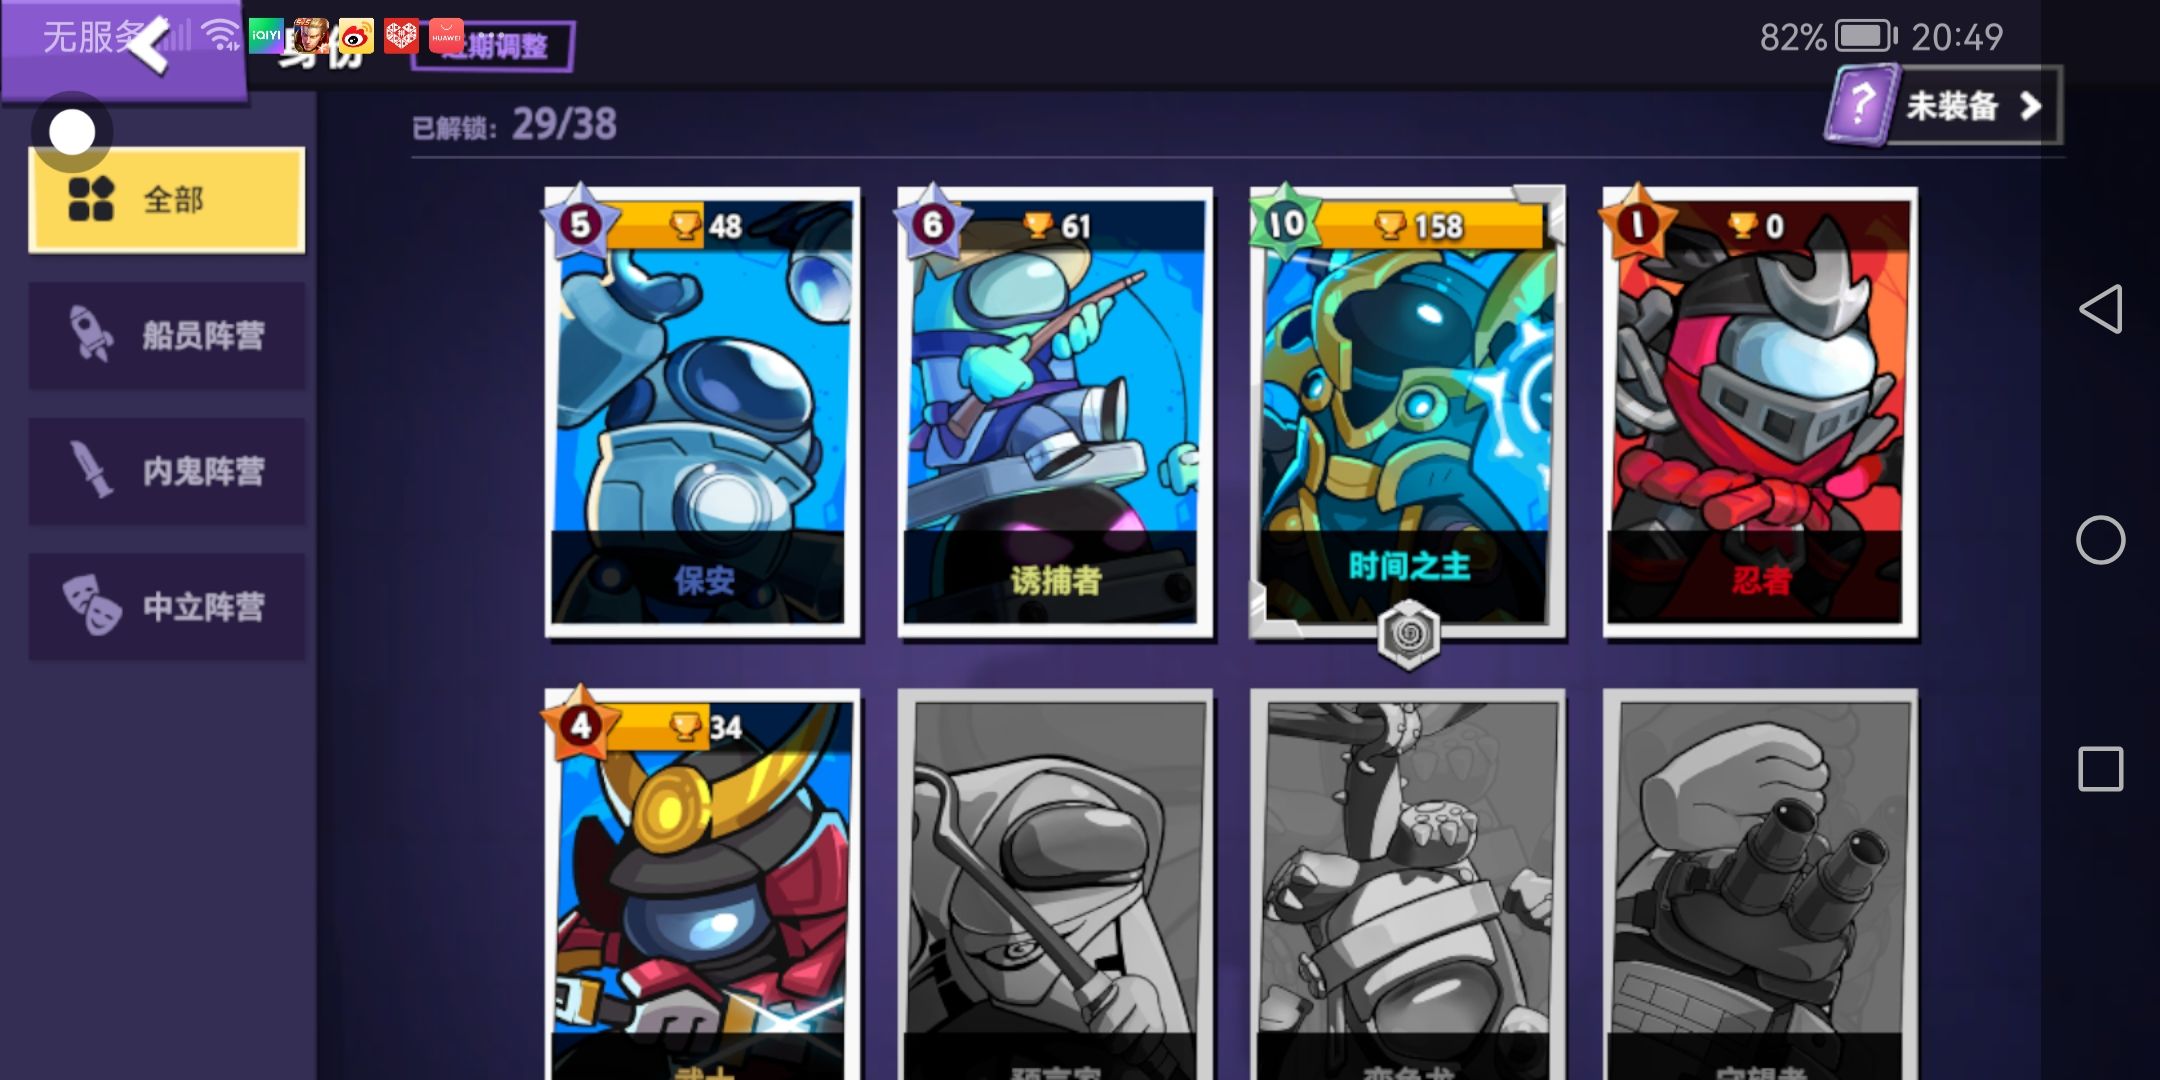The width and height of the screenshot is (2160, 1080).
Task: Filter by 船员阵营 crew faction
Action: click(167, 335)
